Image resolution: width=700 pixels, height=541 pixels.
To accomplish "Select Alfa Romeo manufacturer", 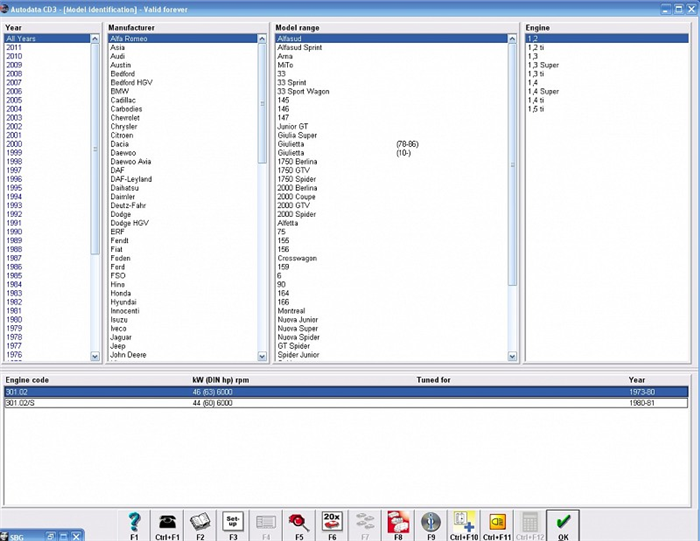I will (x=183, y=38).
